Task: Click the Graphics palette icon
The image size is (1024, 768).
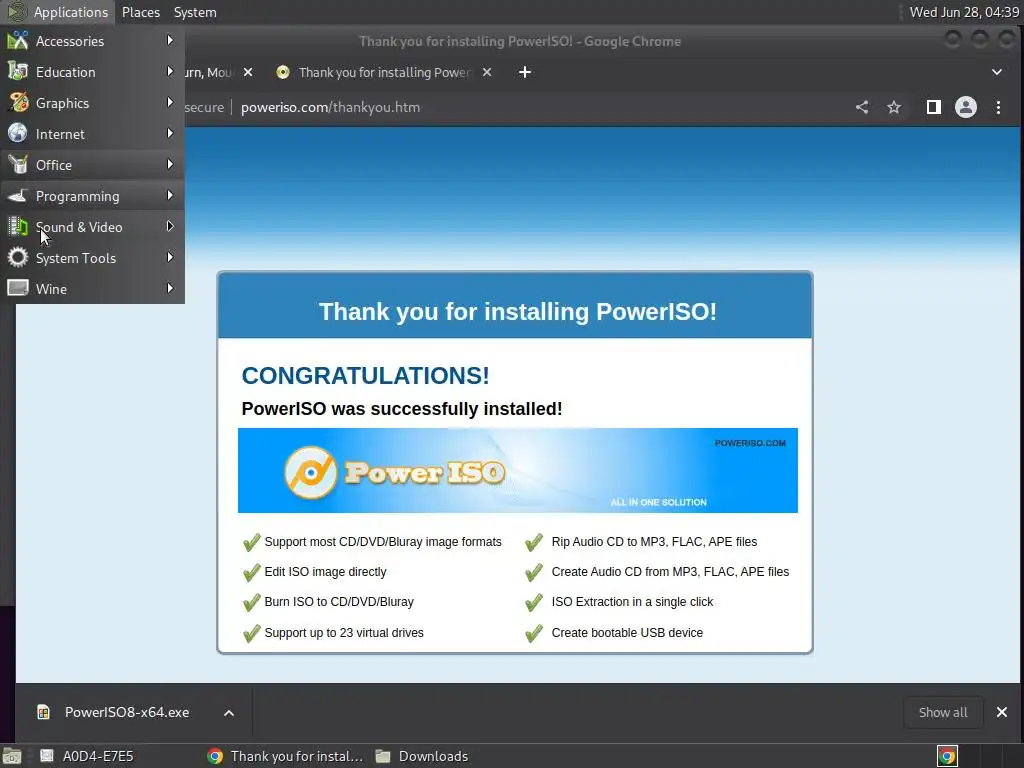Action: tap(18, 103)
